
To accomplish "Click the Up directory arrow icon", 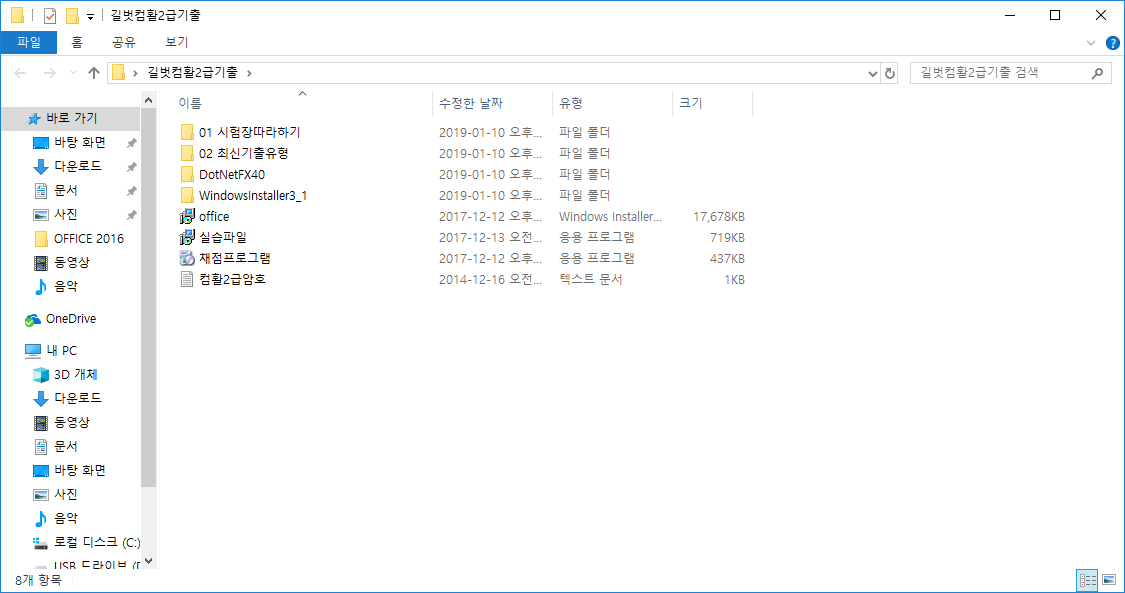I will point(94,73).
